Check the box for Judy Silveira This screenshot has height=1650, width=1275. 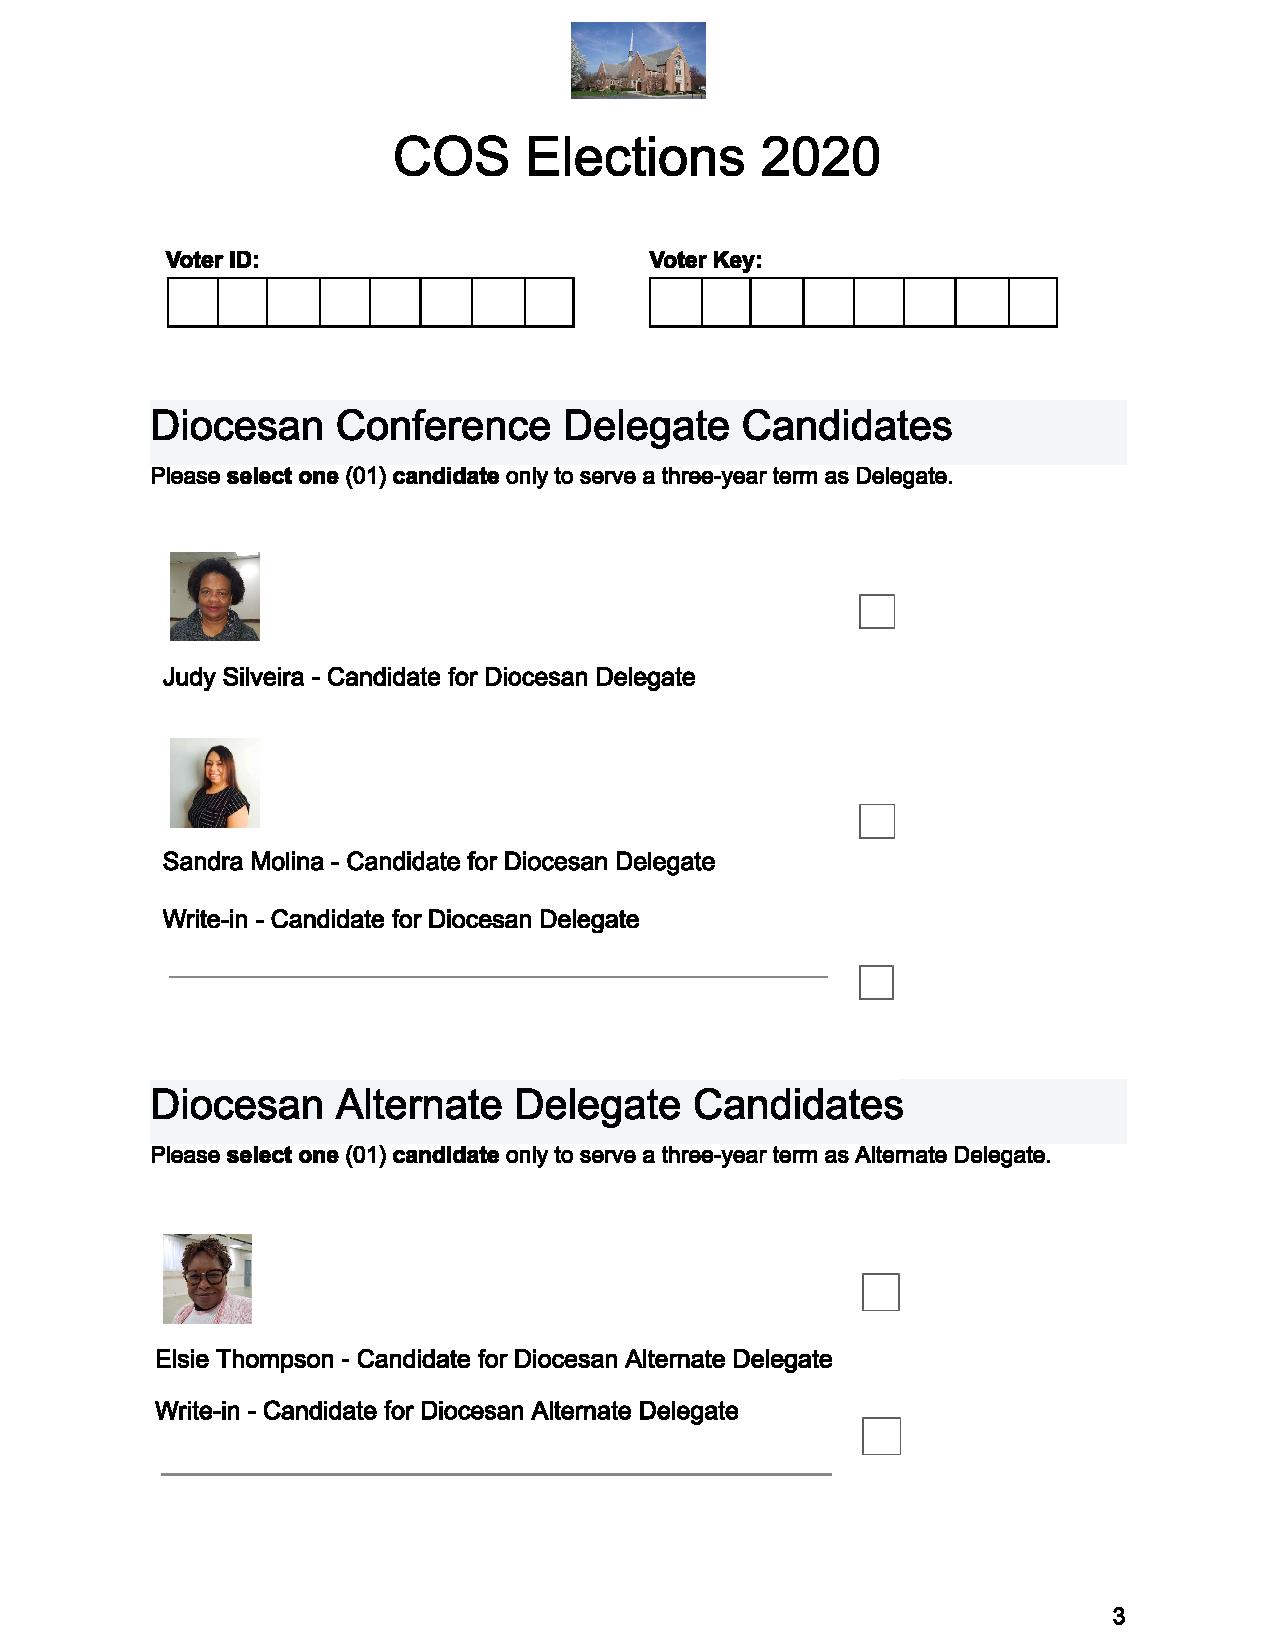(876, 611)
